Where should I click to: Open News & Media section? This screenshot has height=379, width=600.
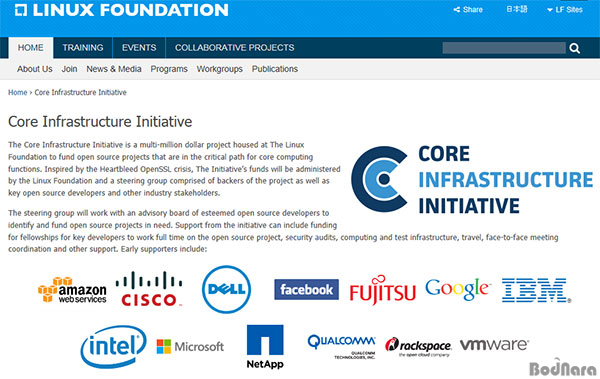pos(114,69)
